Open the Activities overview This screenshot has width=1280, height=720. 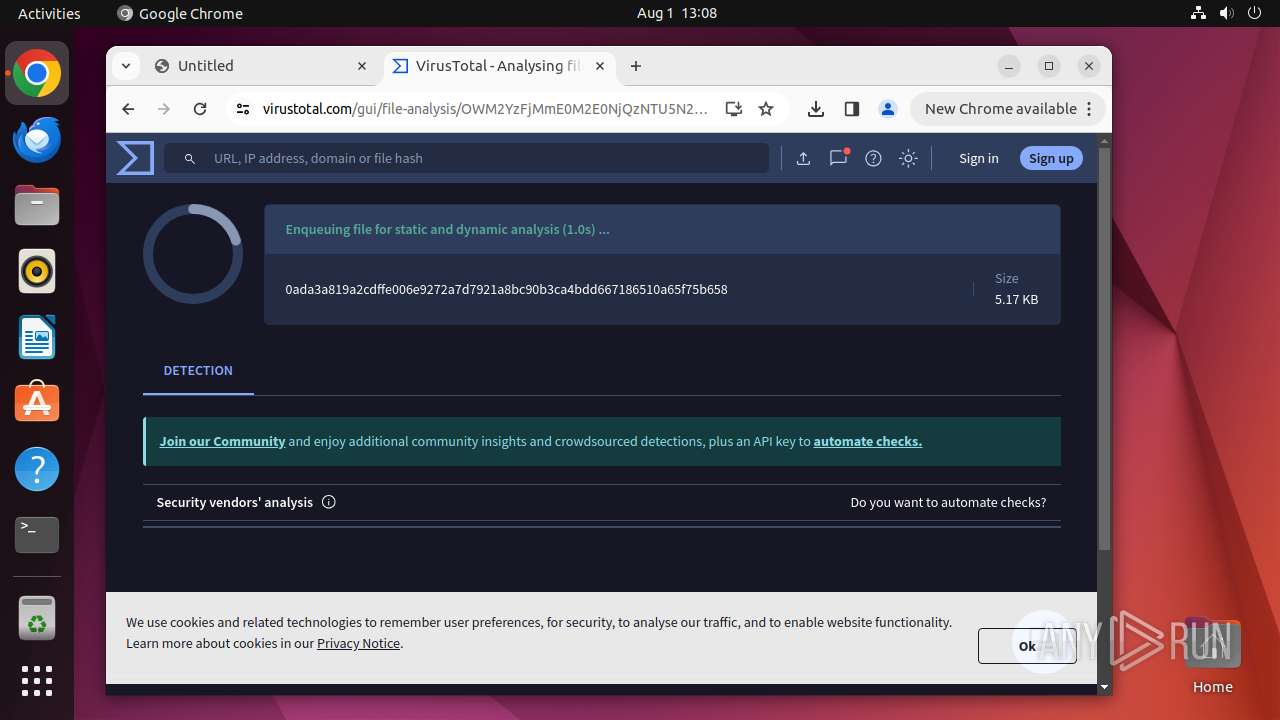pos(49,13)
